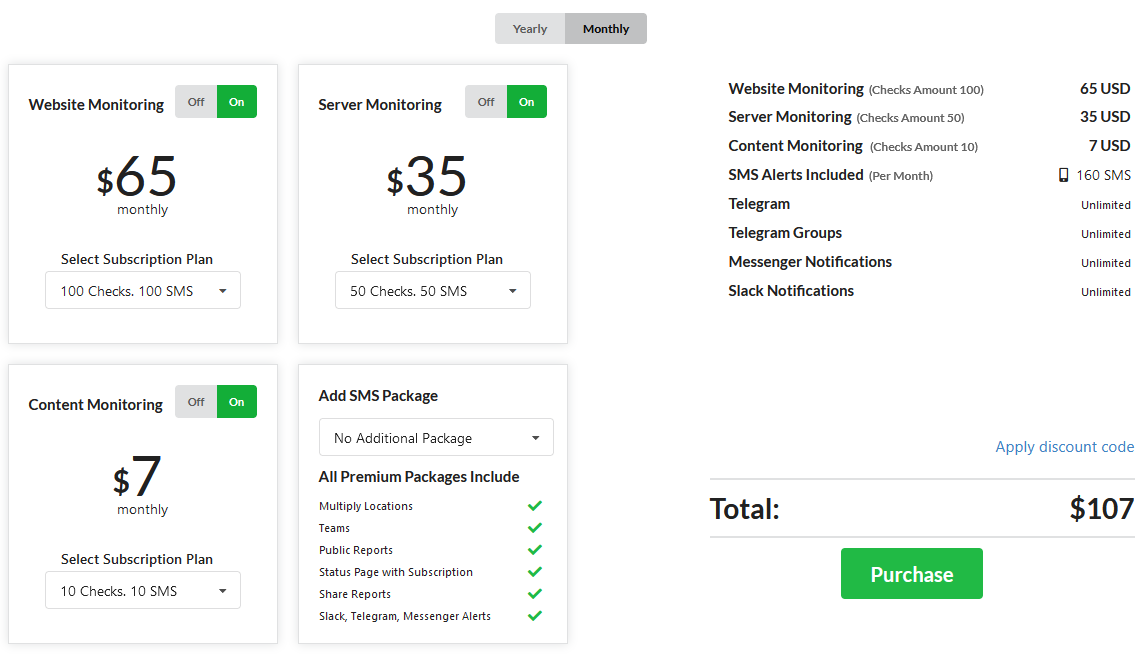Click the $107 total amount
Viewport: 1146px width, 658px height.
click(x=1102, y=508)
